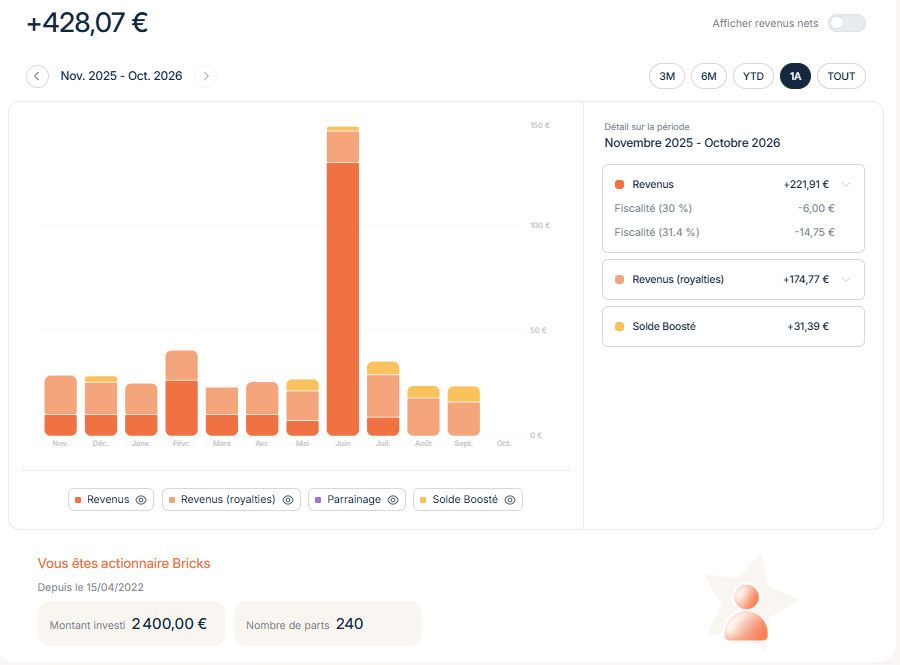Click Depuis le 15/04/2022 text
The image size is (900, 665).
coord(91,588)
